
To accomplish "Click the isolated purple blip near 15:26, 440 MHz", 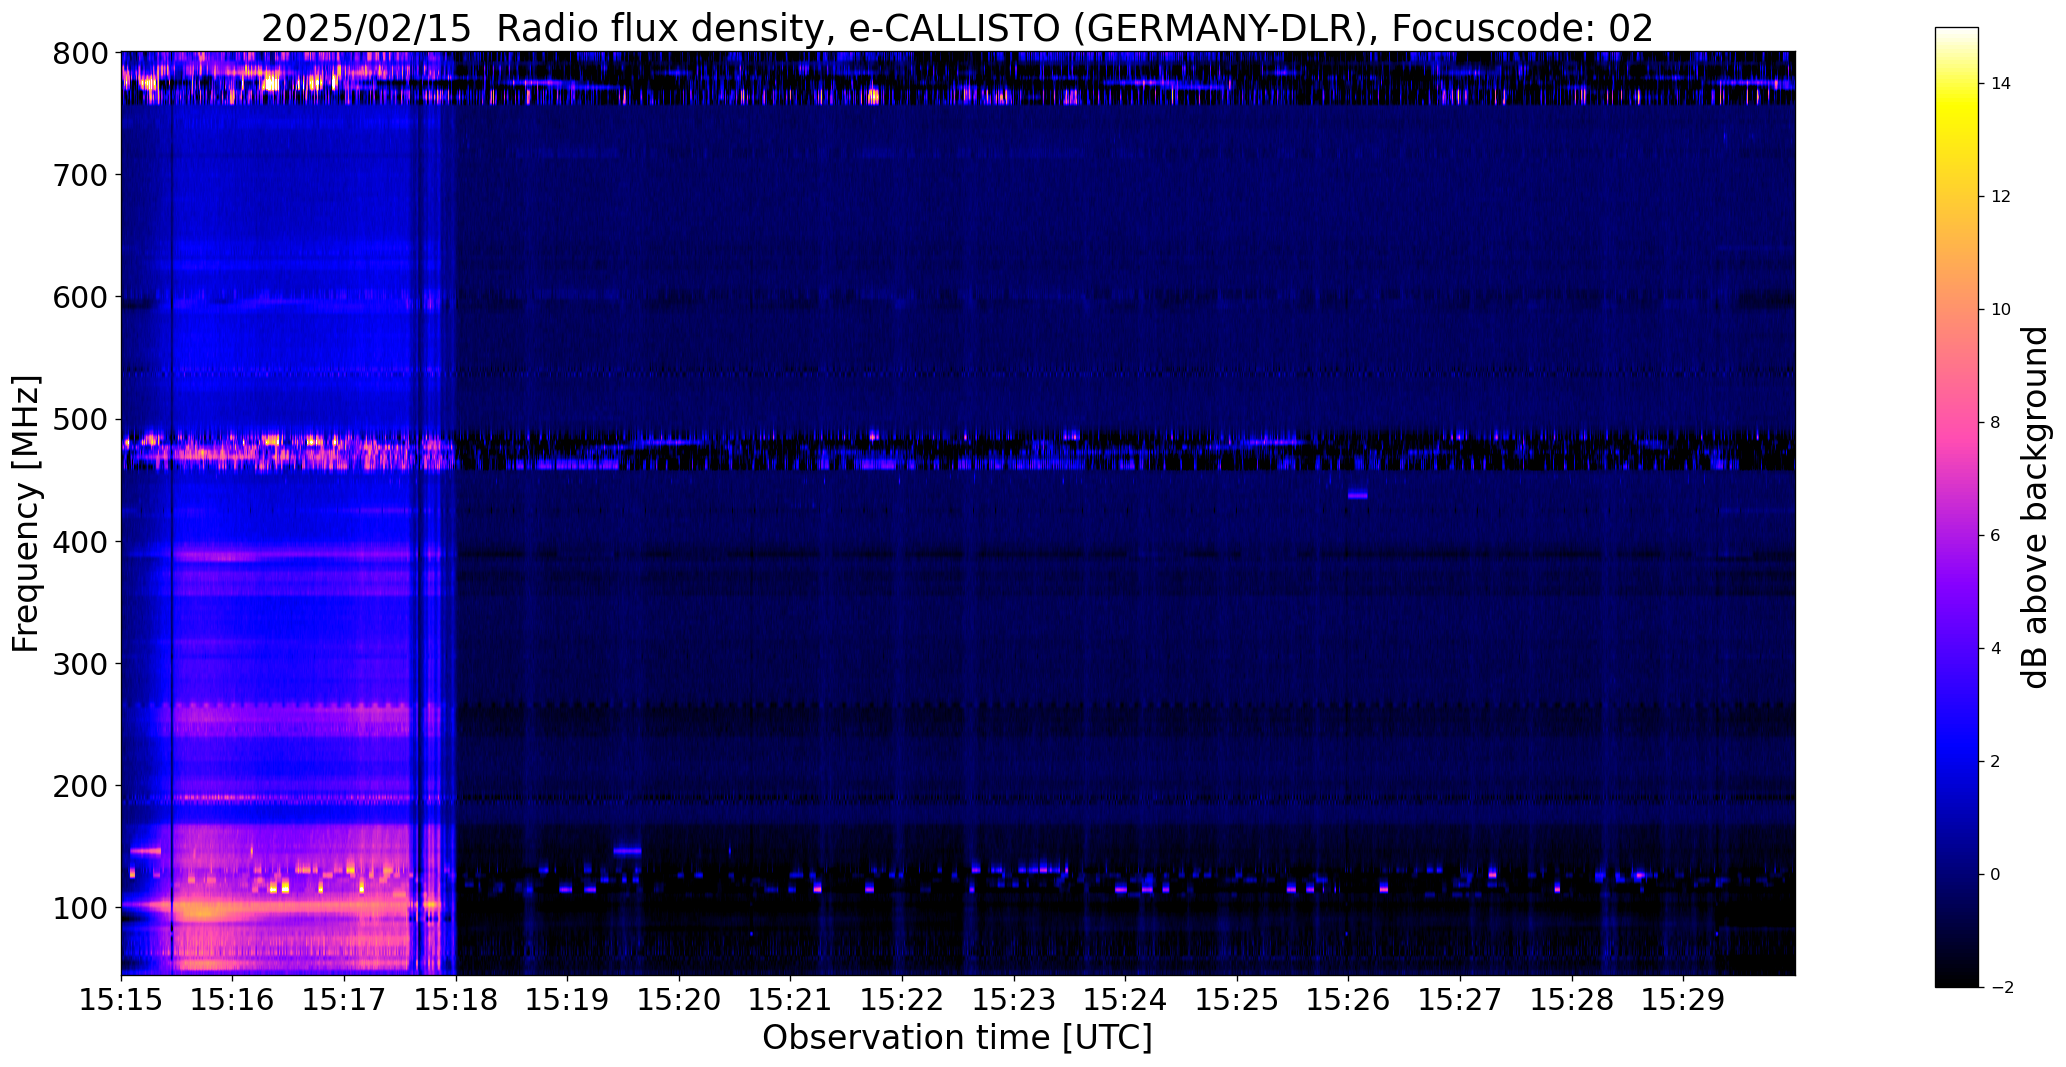I will (x=1357, y=494).
